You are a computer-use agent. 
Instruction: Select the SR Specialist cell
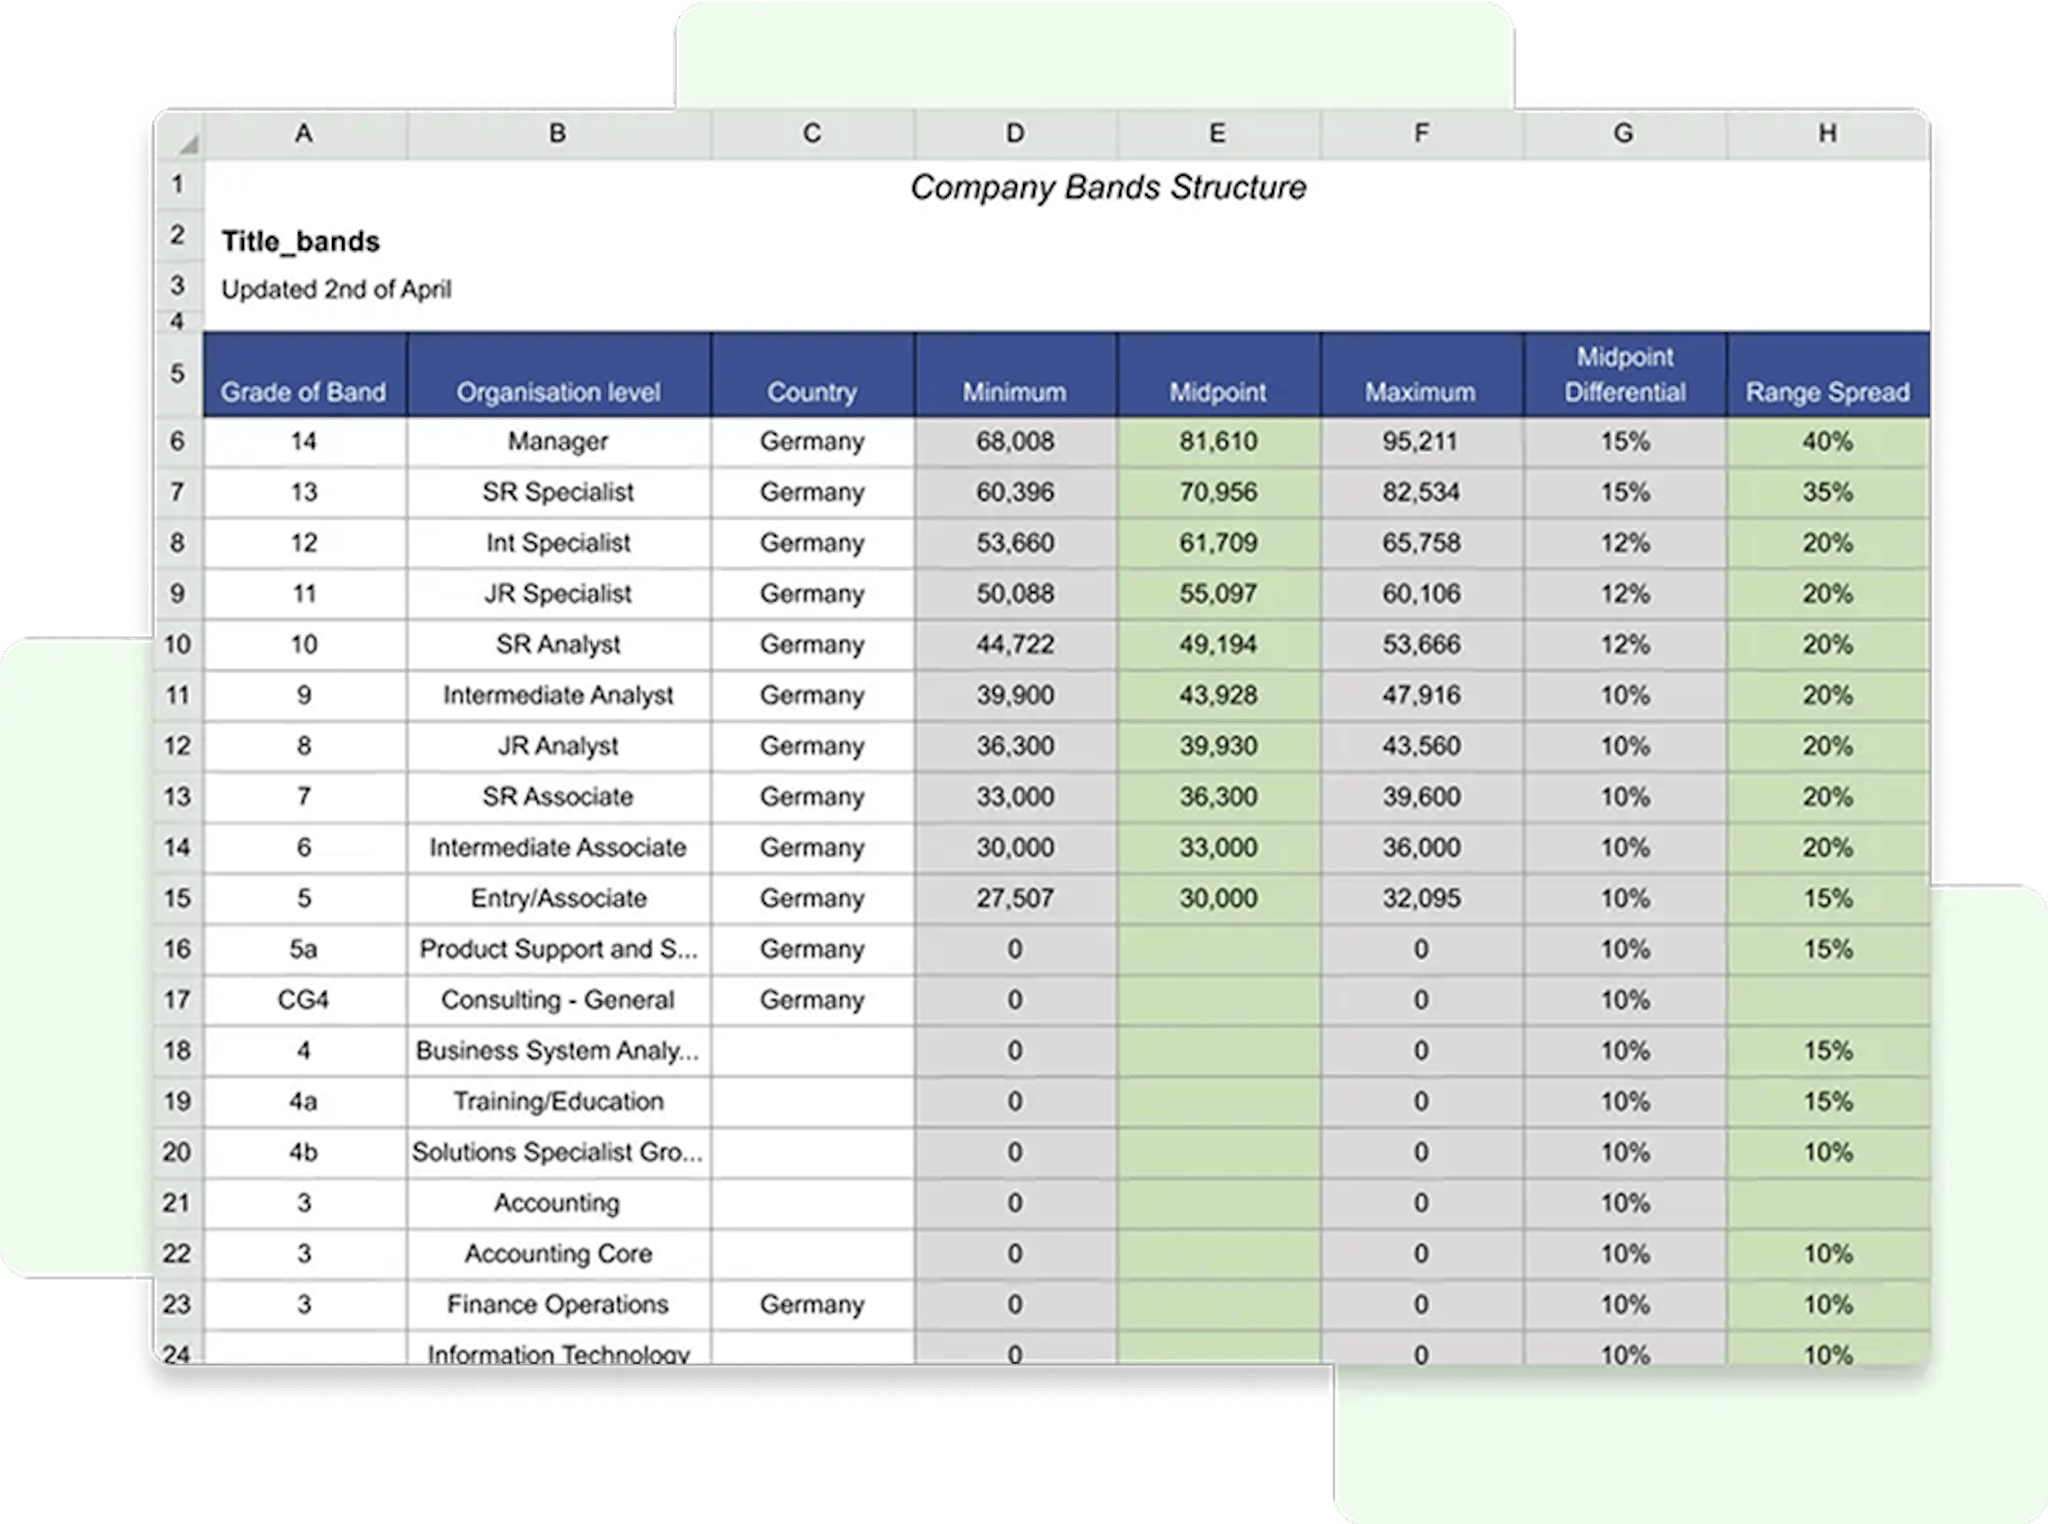point(557,492)
